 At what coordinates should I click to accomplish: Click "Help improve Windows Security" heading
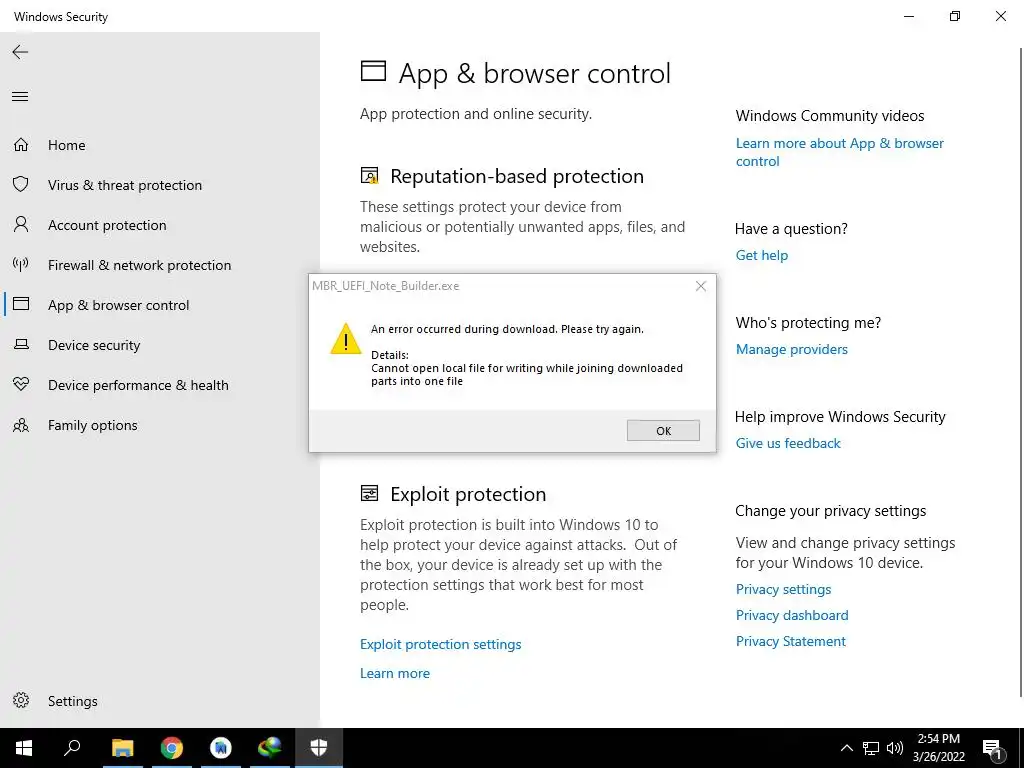click(840, 417)
